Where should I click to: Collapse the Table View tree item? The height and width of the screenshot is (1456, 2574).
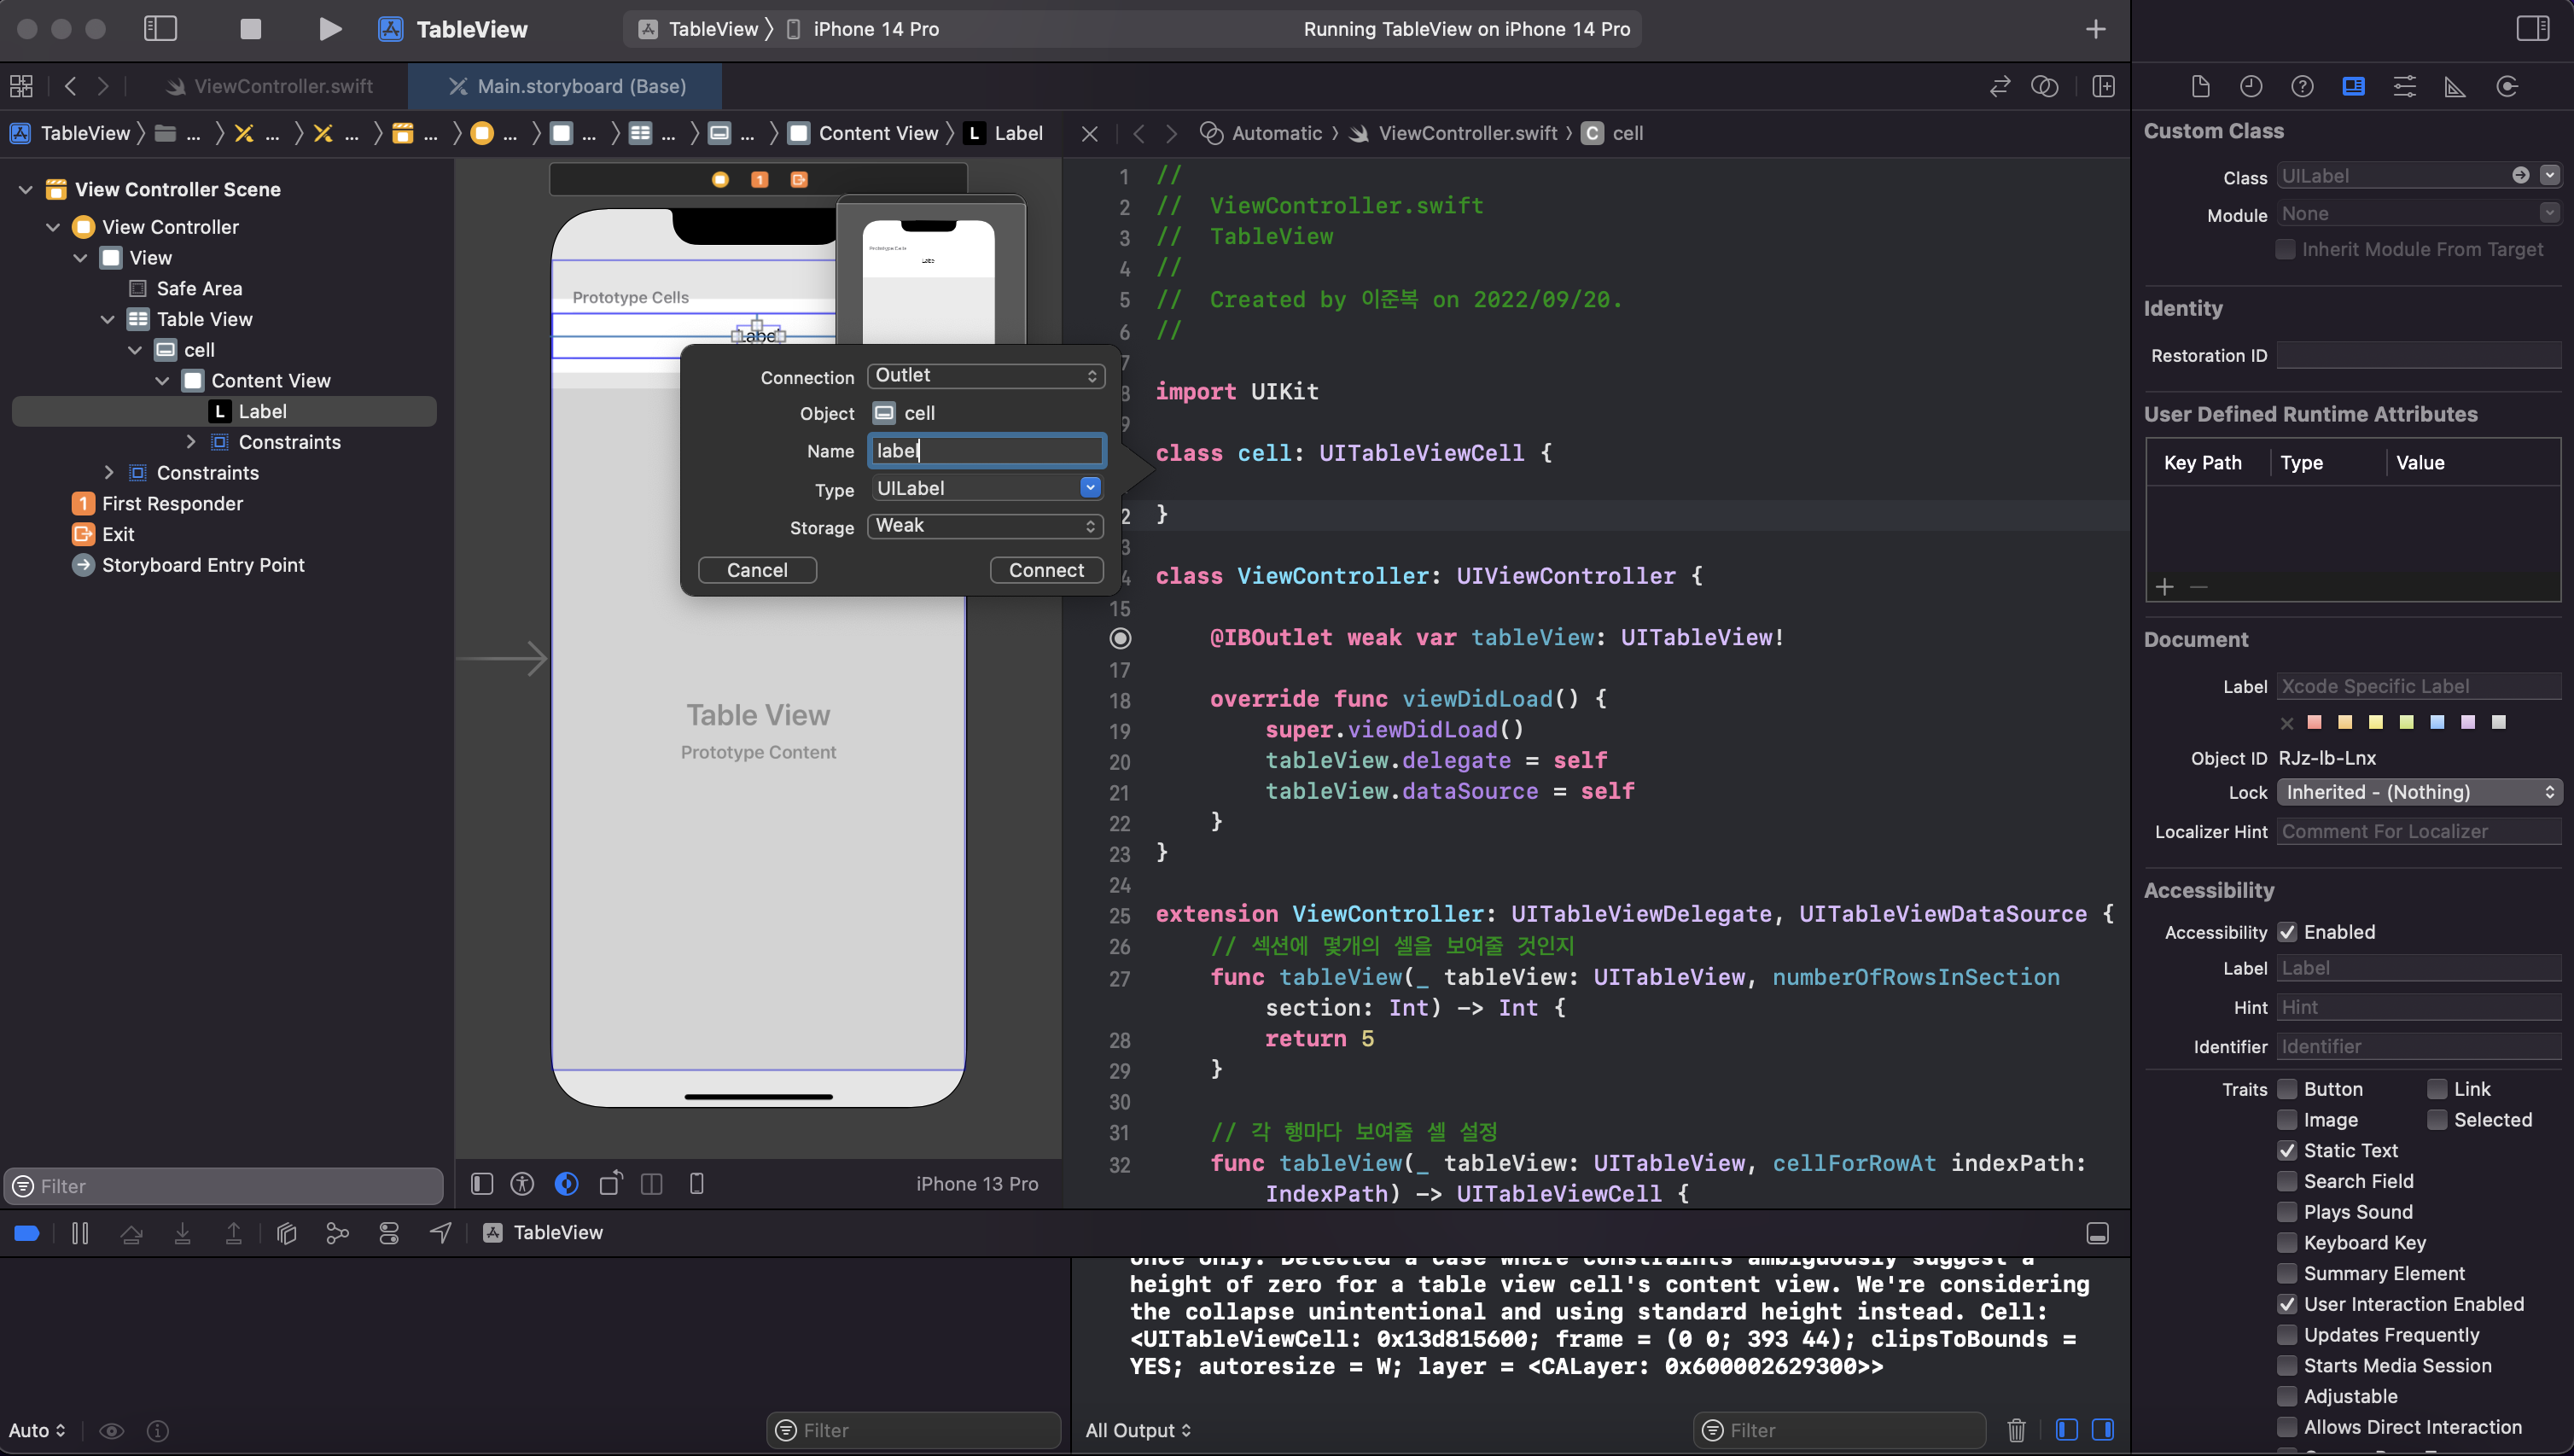tap(108, 319)
